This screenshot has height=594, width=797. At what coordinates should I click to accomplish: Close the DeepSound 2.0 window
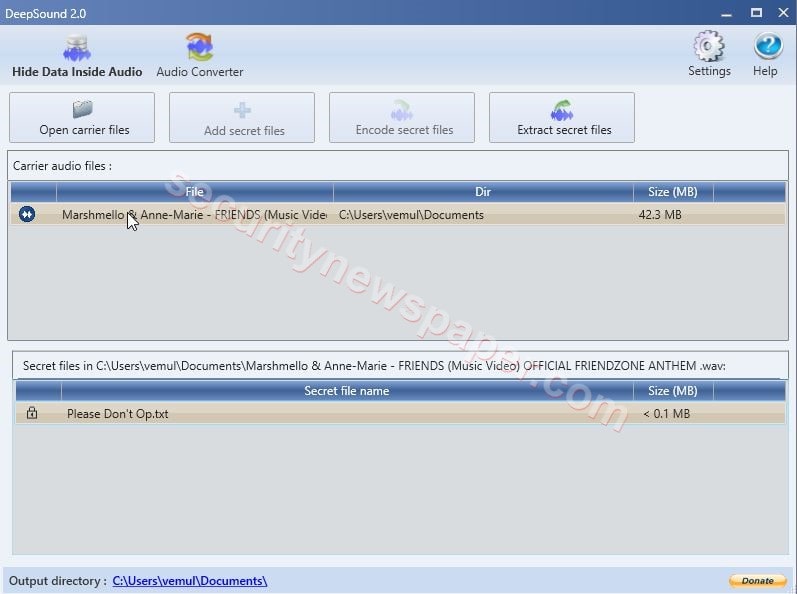point(783,13)
